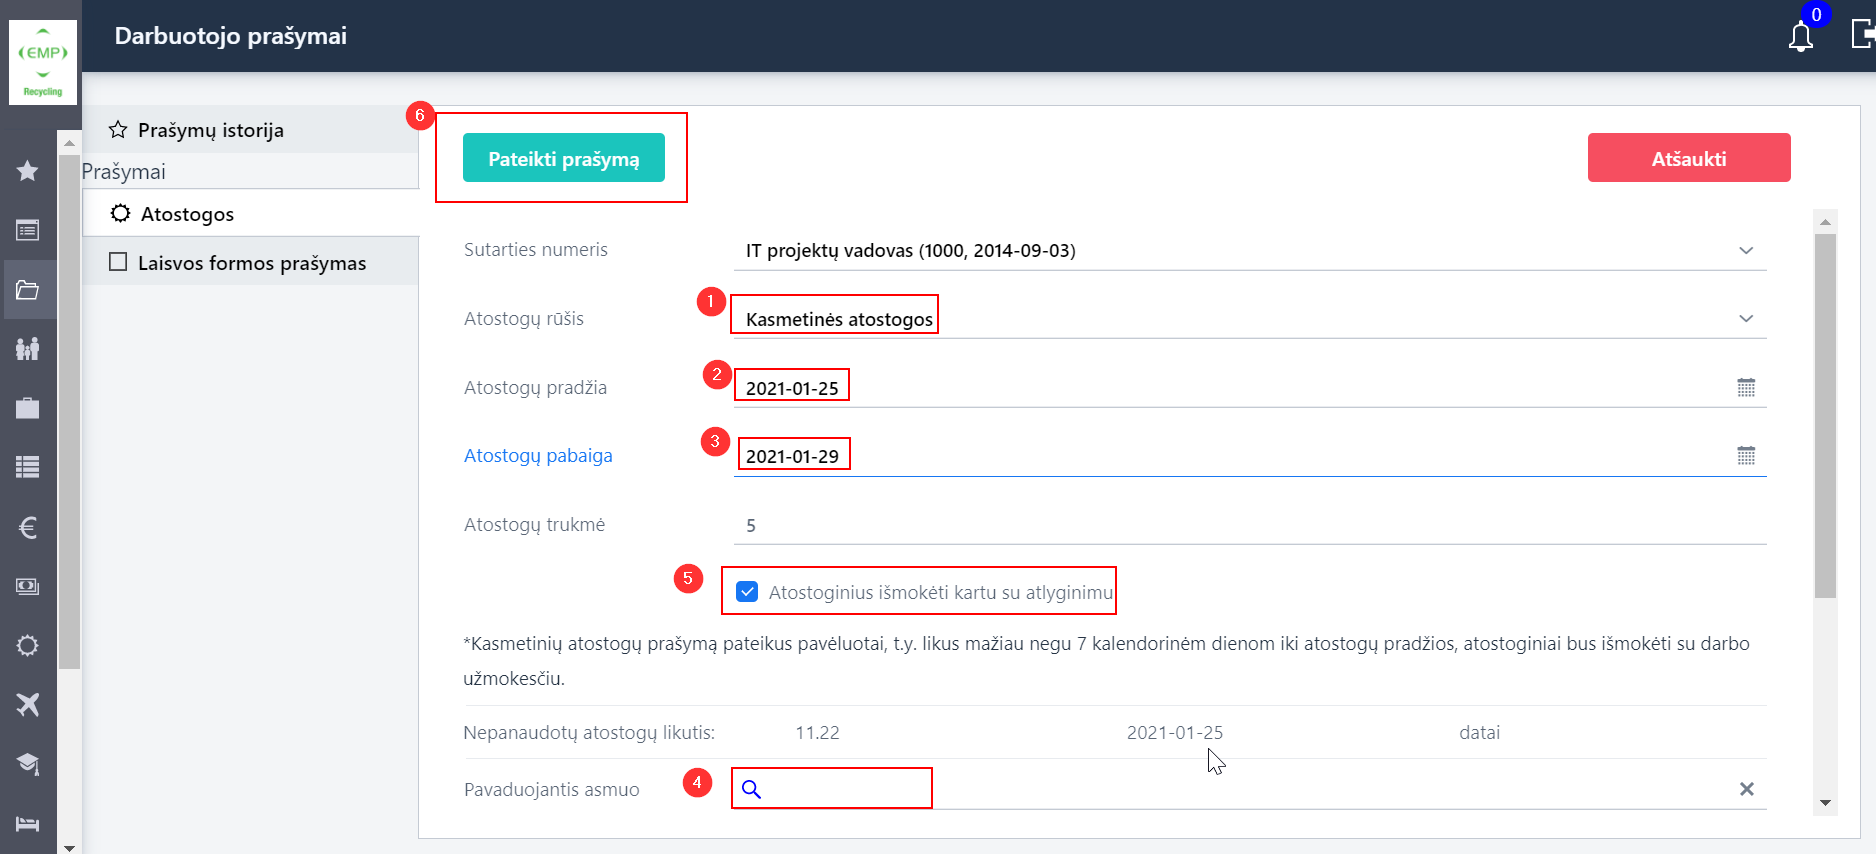The height and width of the screenshot is (854, 1876).
Task: Expand the Atostogų rūšis dropdown arrow
Action: coord(1746,319)
